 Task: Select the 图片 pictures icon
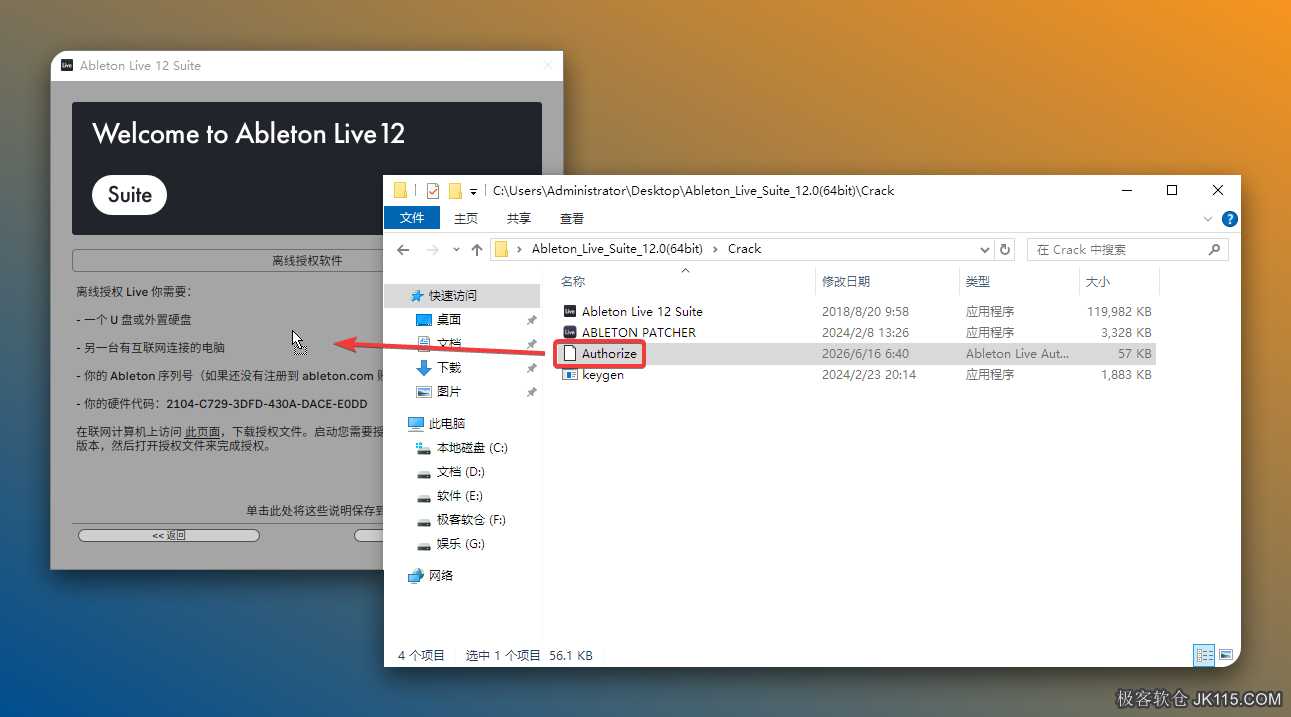coord(424,392)
